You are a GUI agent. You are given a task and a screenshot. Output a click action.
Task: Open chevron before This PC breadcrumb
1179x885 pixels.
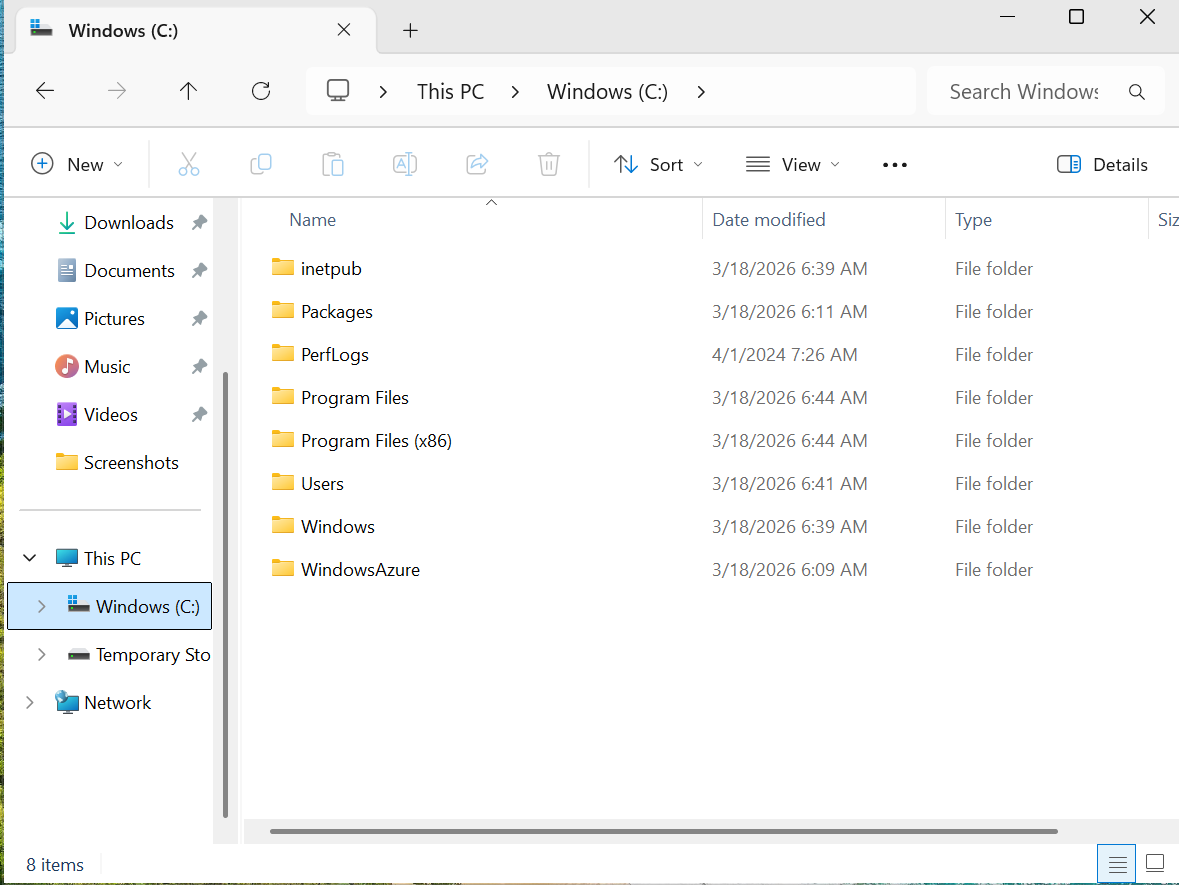383,92
